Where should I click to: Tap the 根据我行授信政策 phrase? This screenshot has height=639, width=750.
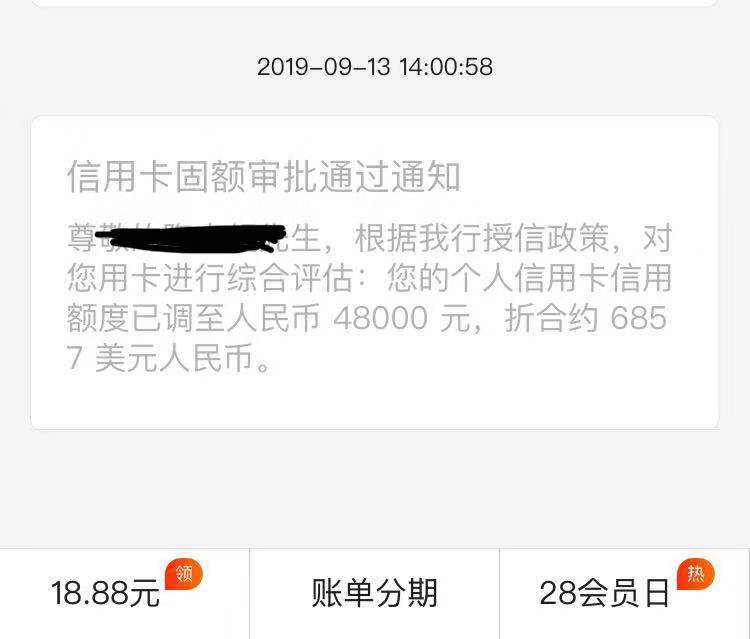click(482, 237)
